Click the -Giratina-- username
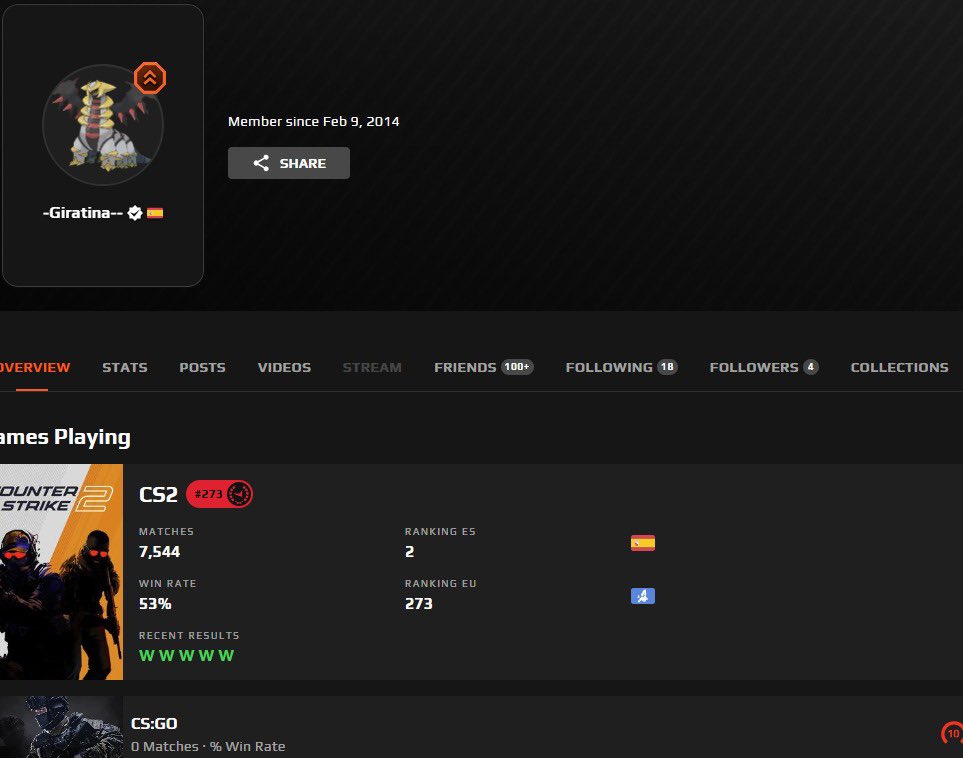 tap(82, 213)
